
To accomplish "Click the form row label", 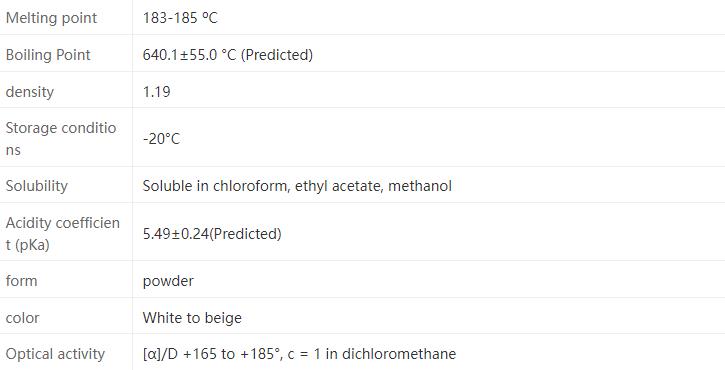I will click(x=21, y=281).
